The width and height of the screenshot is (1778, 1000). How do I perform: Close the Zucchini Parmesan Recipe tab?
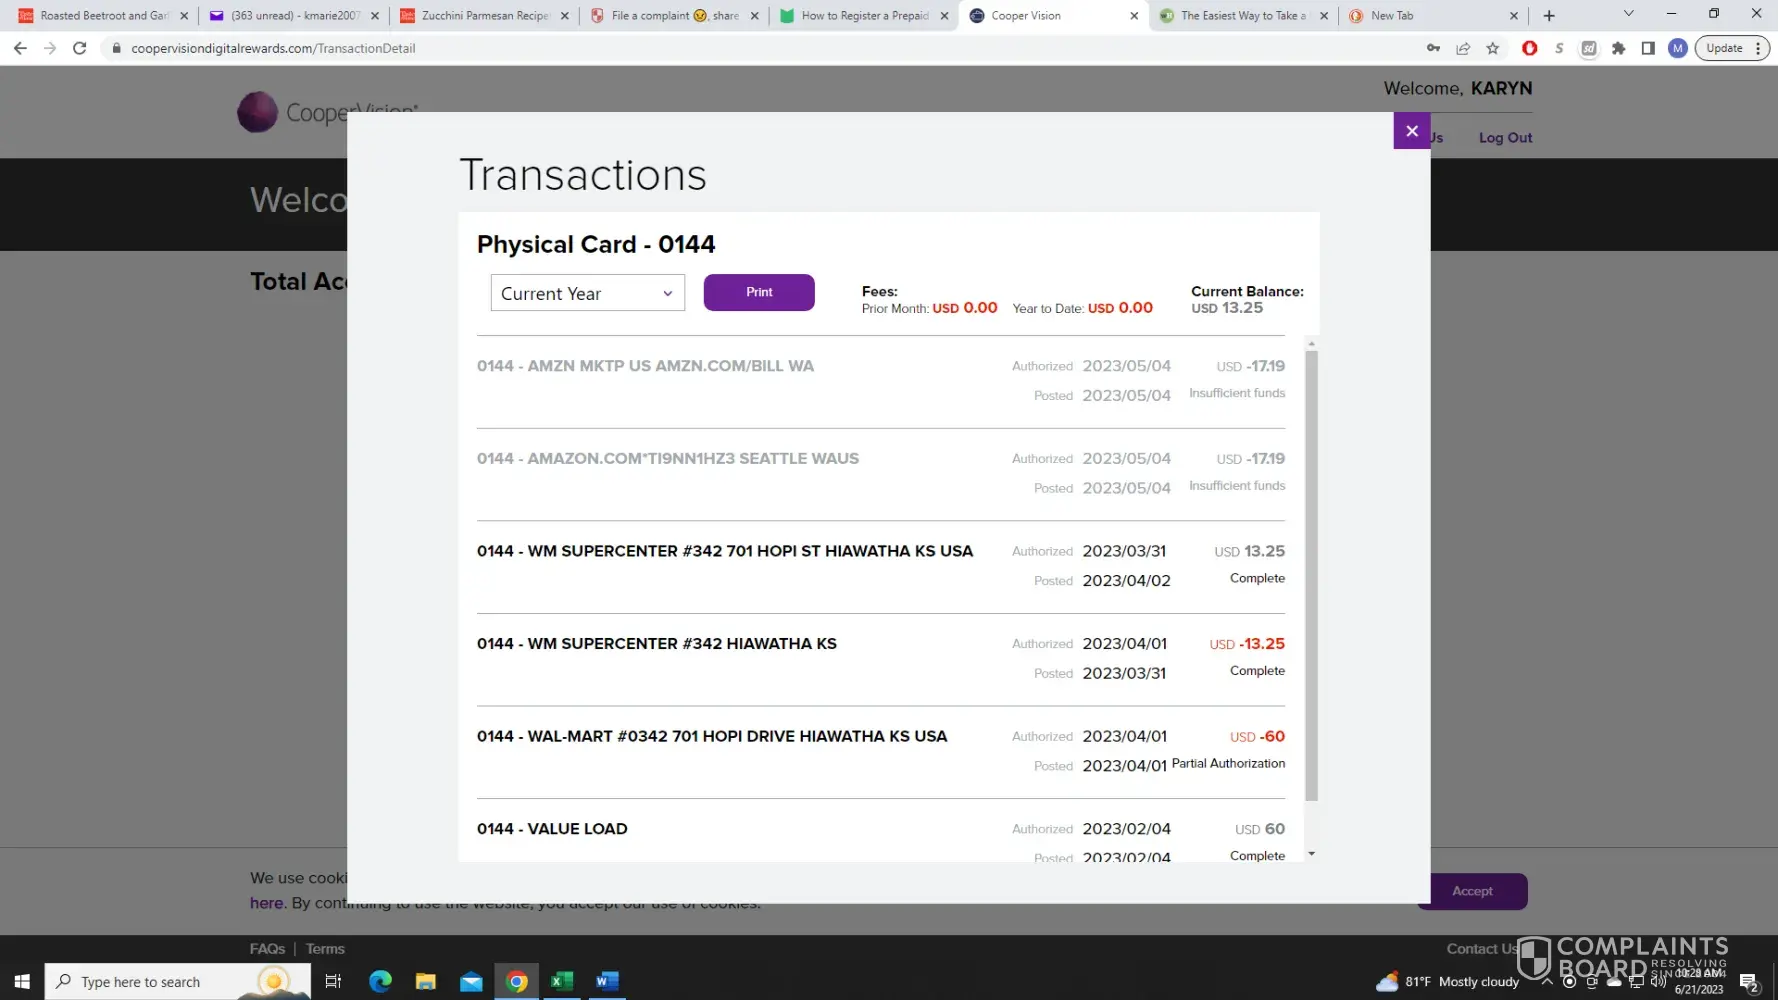(565, 16)
